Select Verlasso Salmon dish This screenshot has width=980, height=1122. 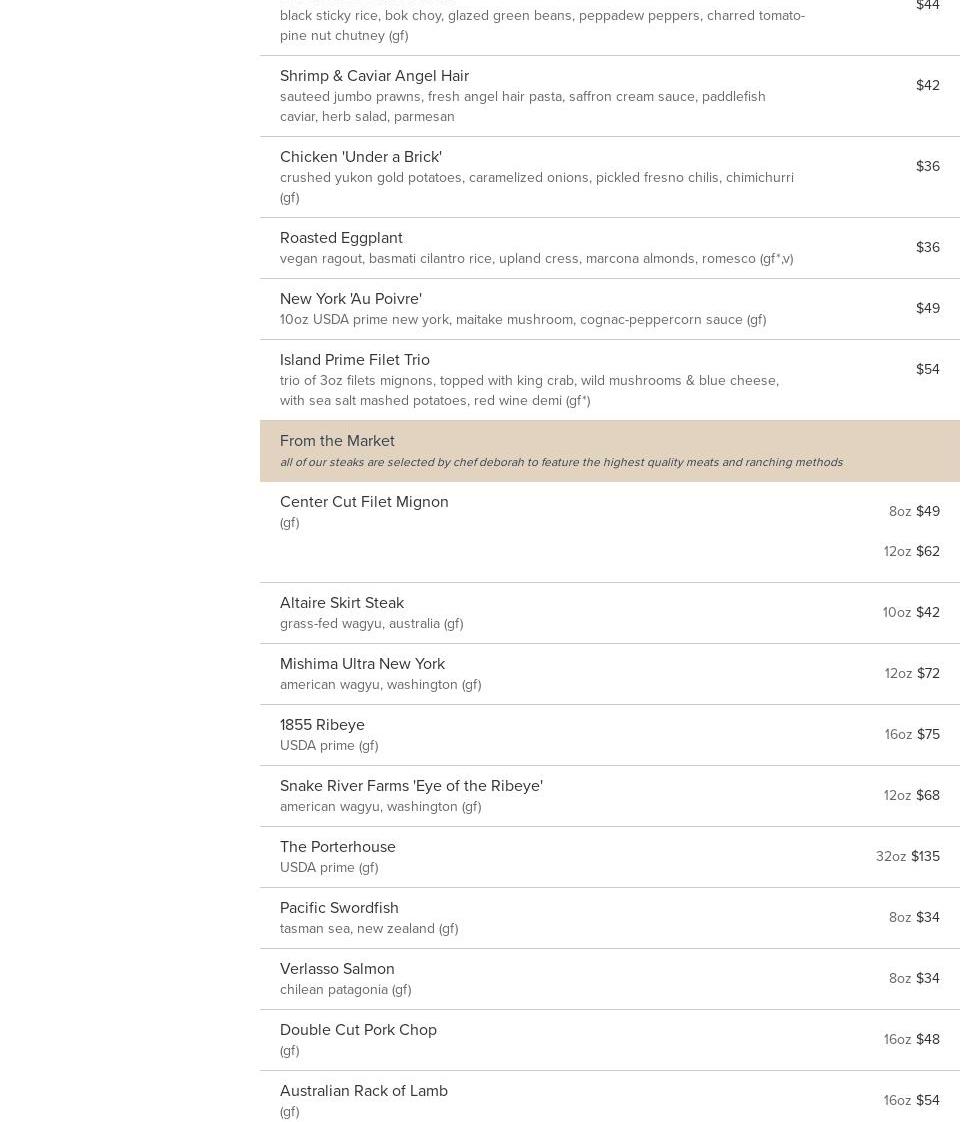(337, 969)
